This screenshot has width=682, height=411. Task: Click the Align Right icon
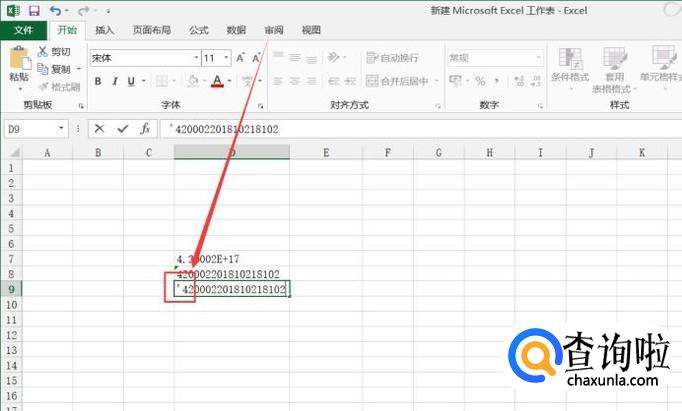pyautogui.click(x=311, y=81)
